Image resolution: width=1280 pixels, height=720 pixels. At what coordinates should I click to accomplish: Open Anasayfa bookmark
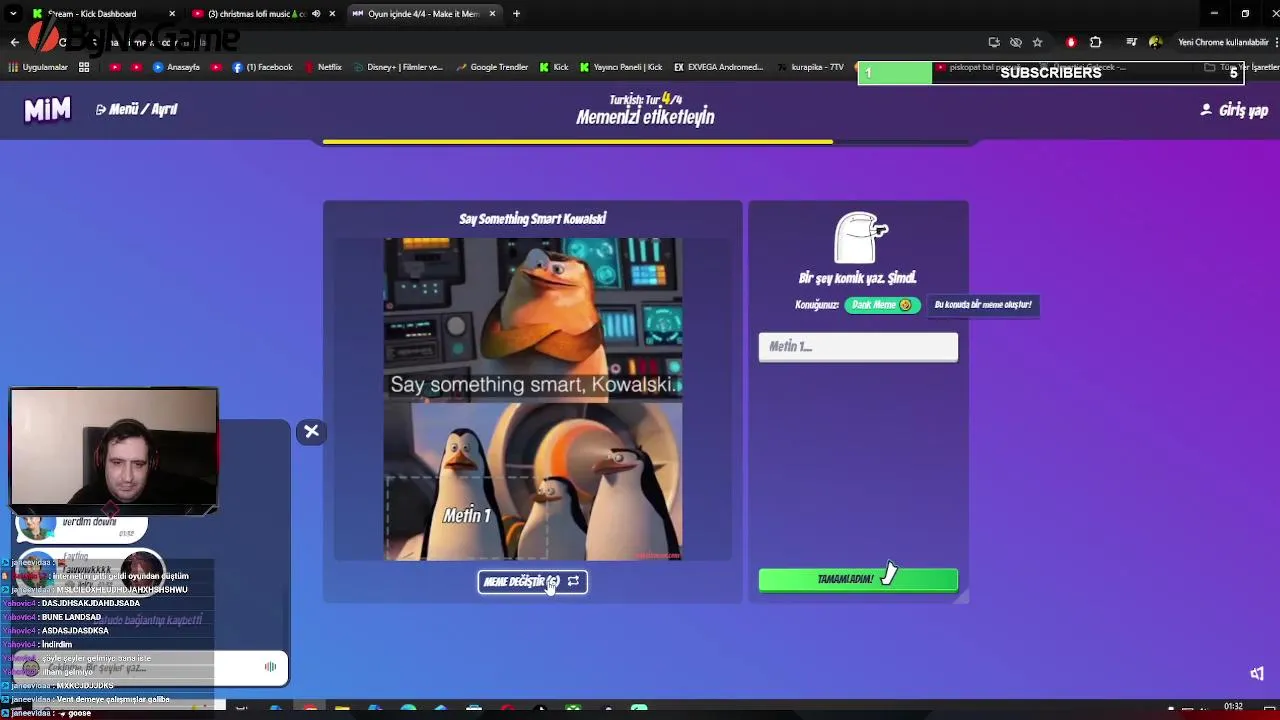coord(176,67)
